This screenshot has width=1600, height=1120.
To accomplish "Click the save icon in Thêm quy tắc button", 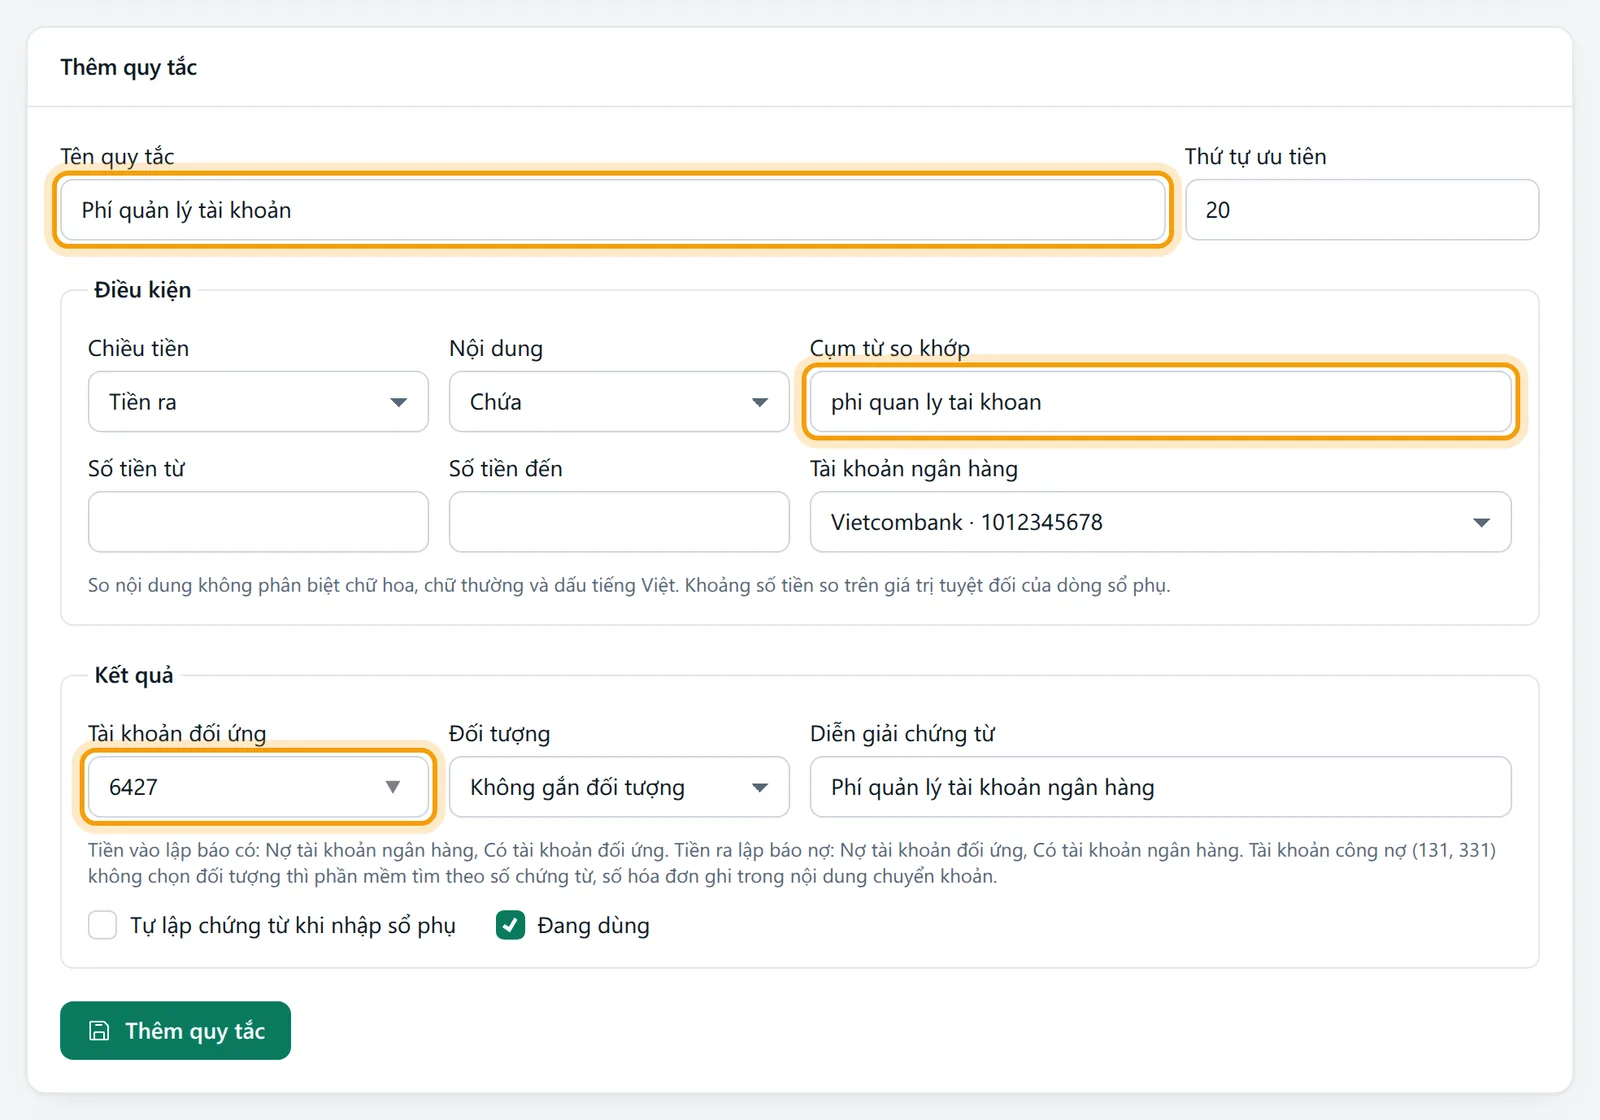I will point(99,1031).
